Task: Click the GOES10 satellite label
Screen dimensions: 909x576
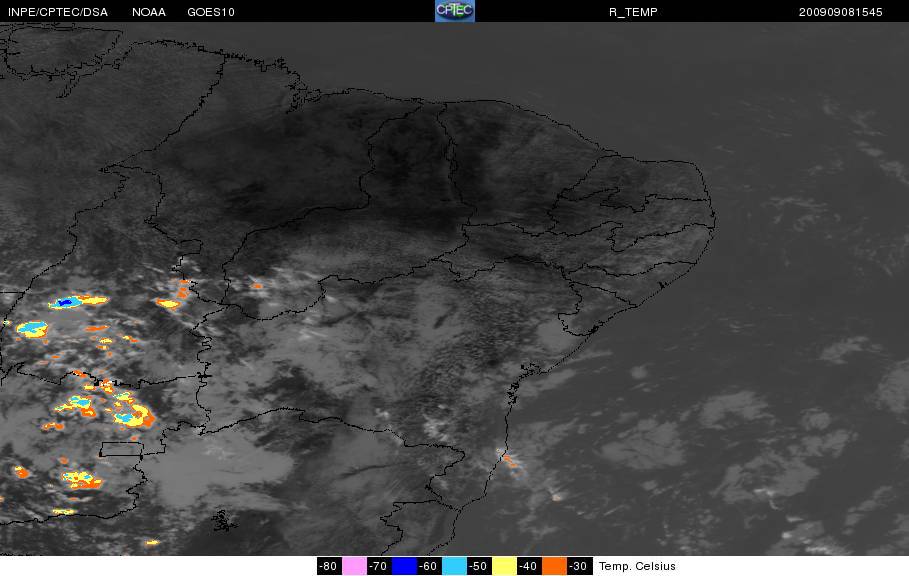Action: [x=211, y=12]
